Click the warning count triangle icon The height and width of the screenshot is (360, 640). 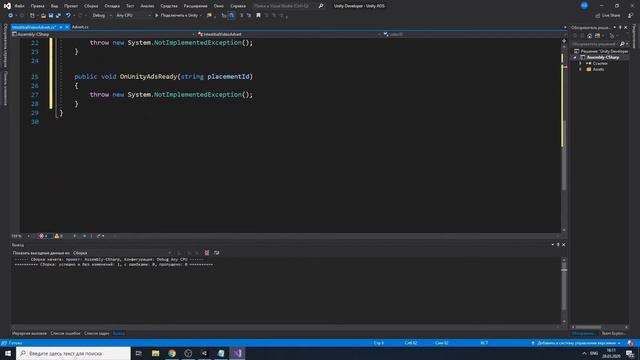coord(57,236)
